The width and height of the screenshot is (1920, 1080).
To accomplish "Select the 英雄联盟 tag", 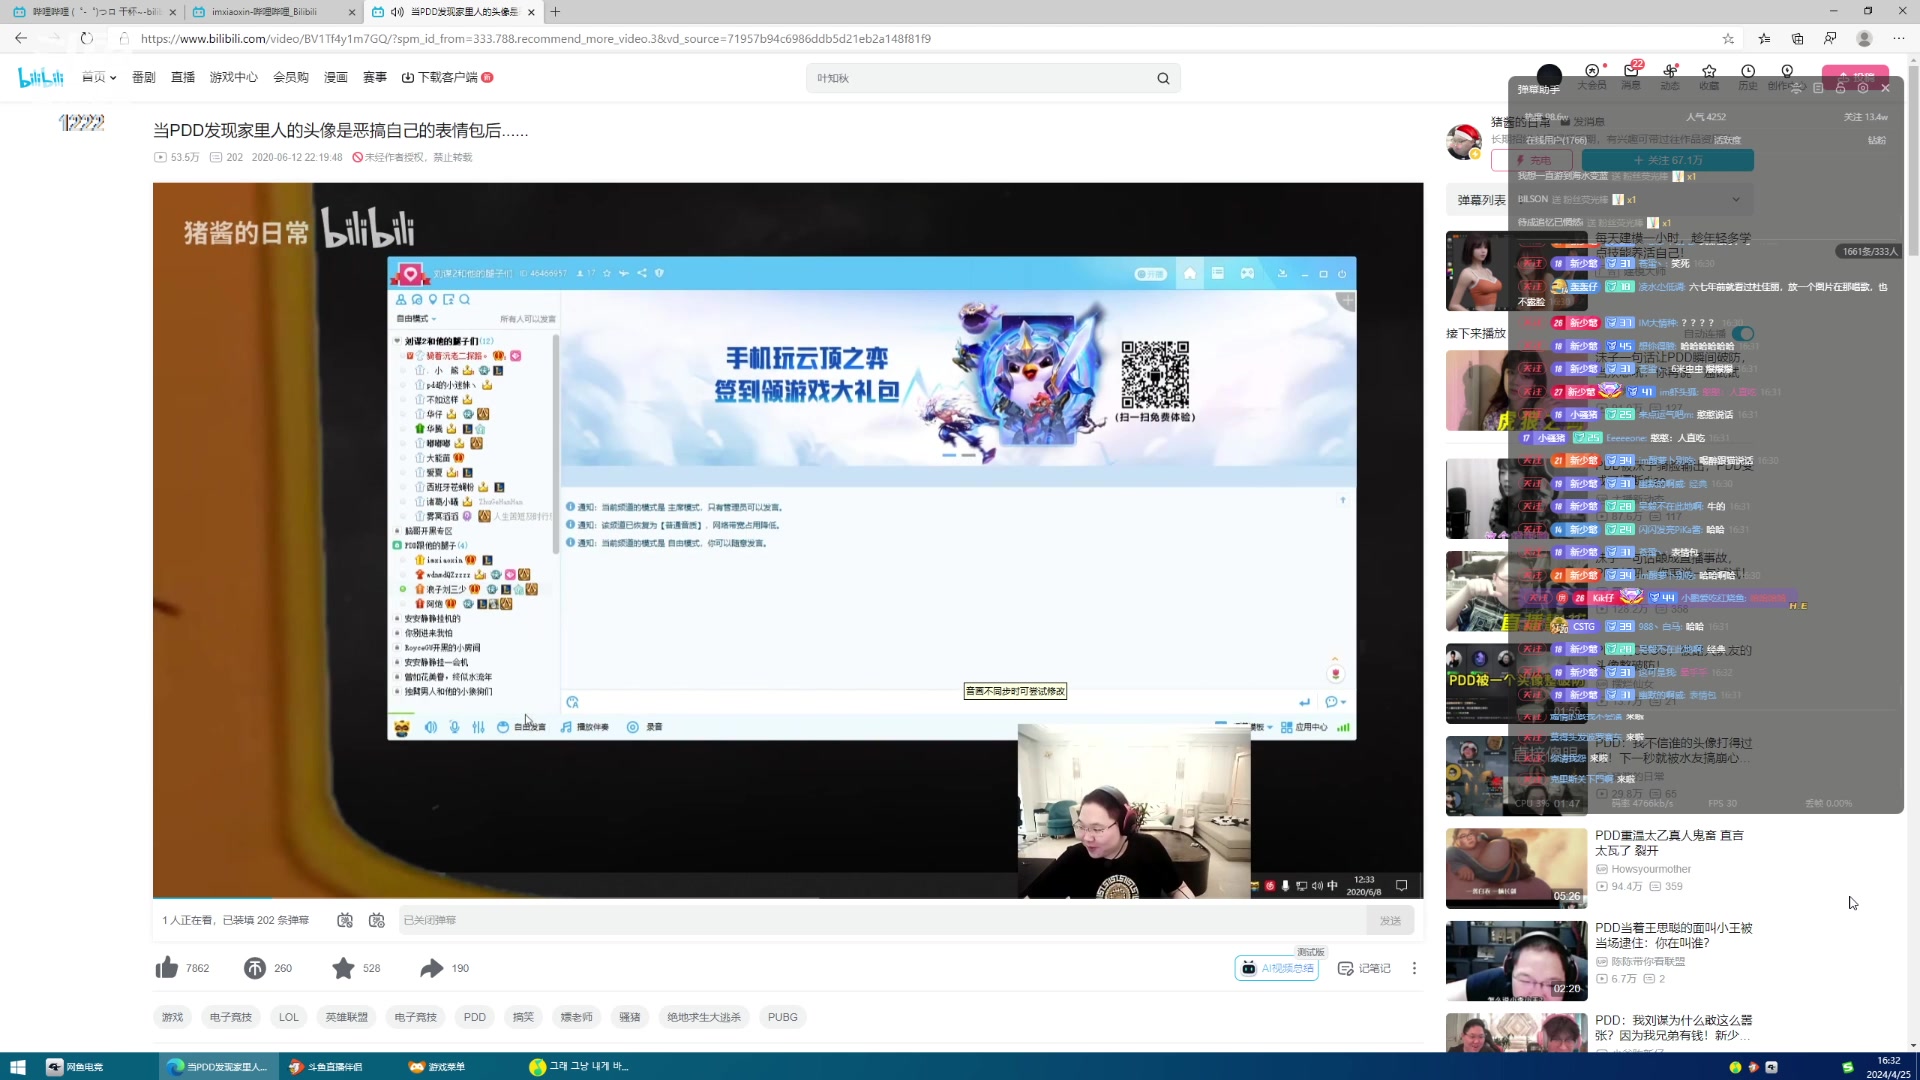I will point(346,1017).
